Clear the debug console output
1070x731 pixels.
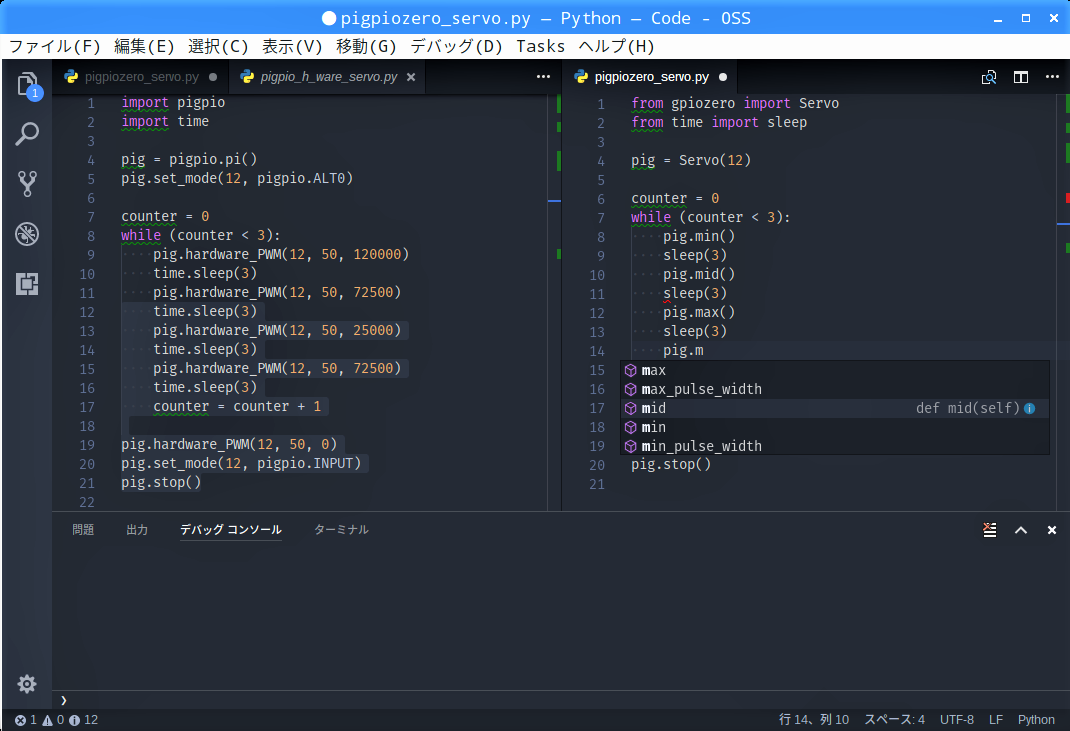click(989, 530)
